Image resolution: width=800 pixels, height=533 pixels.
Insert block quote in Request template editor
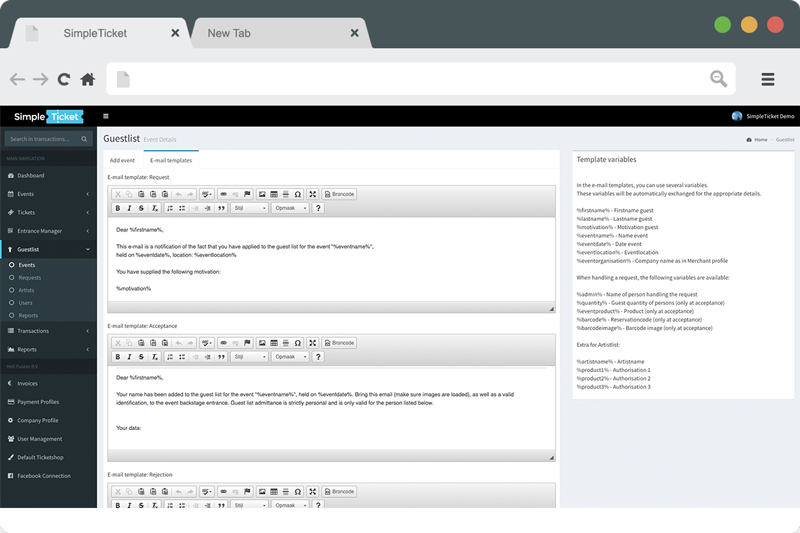pos(221,208)
